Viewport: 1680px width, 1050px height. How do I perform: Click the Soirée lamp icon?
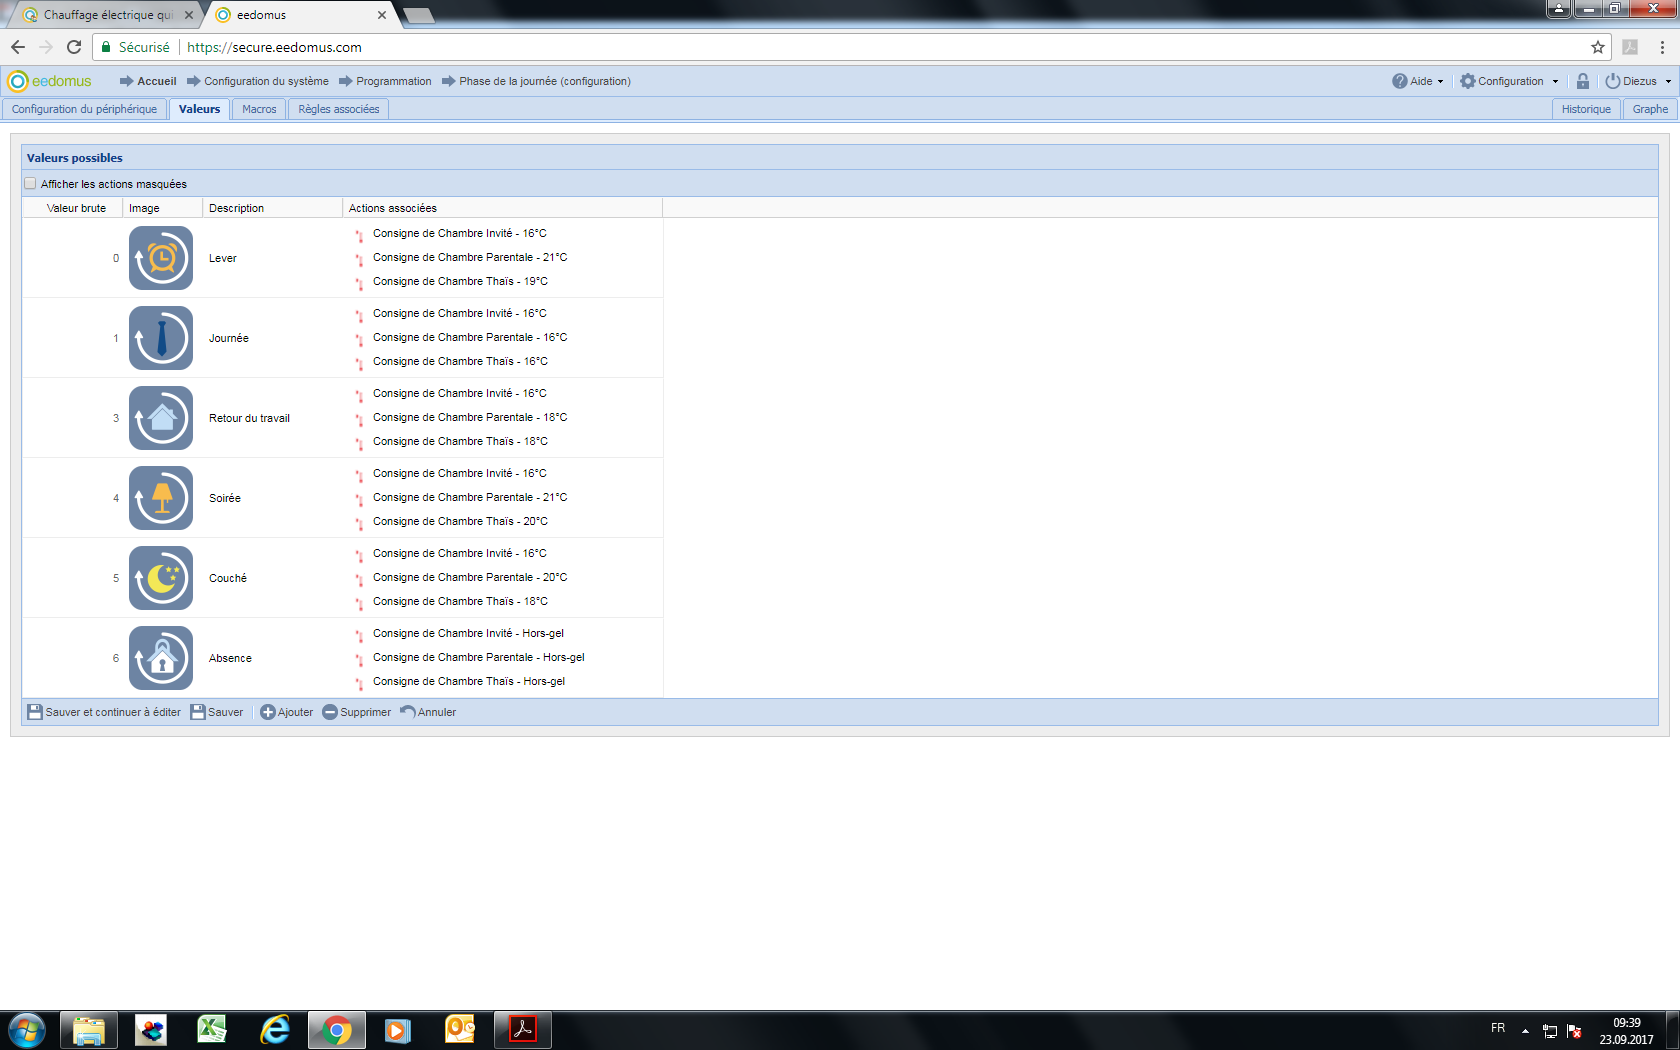coord(160,498)
